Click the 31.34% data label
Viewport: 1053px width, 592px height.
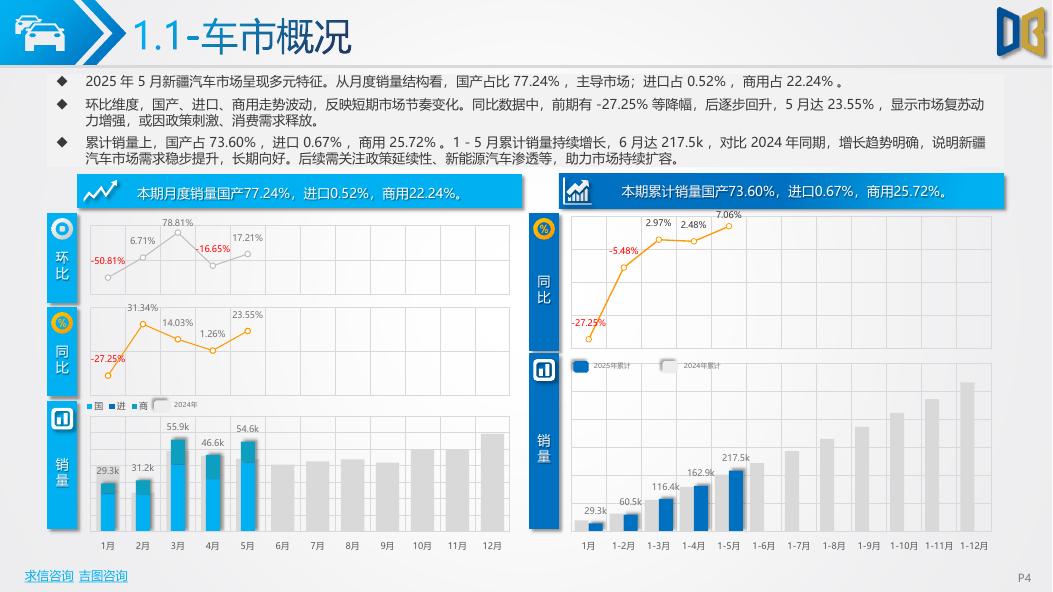[x=142, y=307]
